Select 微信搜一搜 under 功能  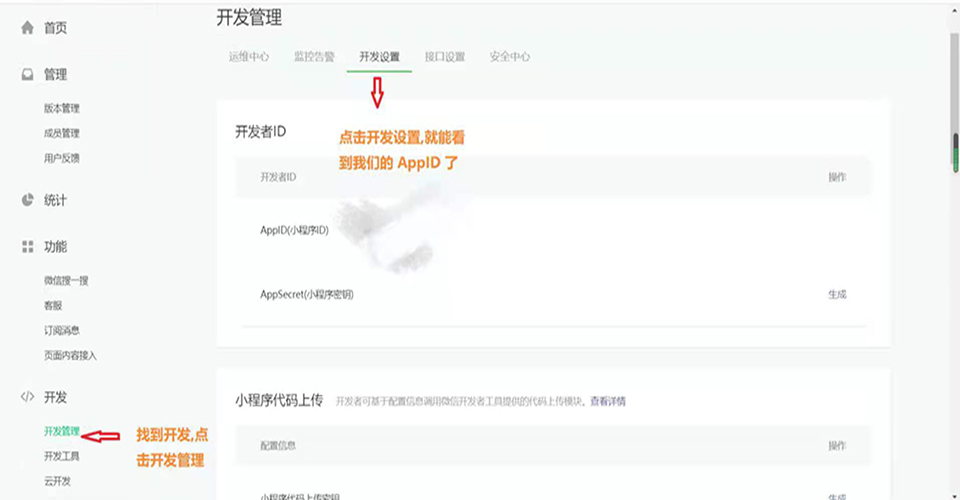(66, 280)
